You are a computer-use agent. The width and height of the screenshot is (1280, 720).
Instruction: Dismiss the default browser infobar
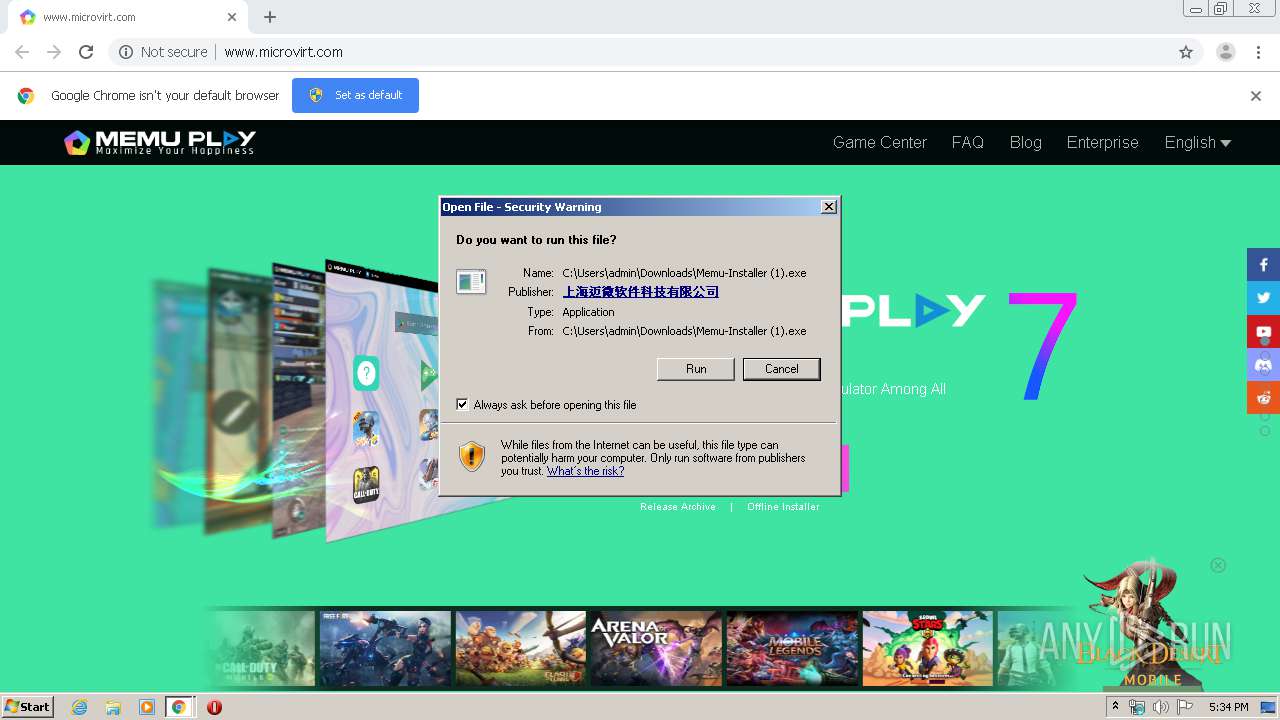pyautogui.click(x=1256, y=96)
